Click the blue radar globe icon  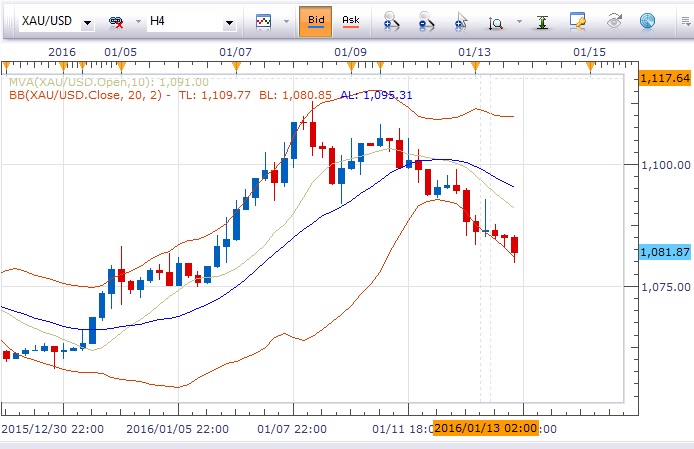(648, 21)
